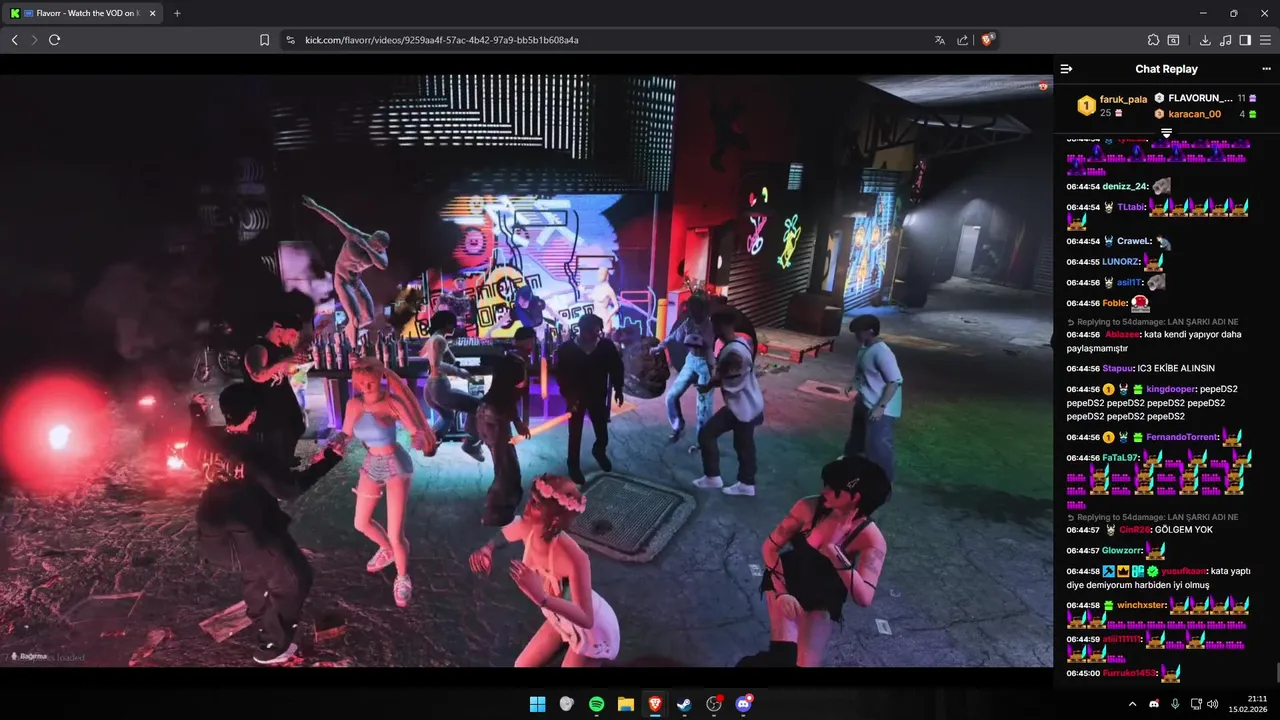Image resolution: width=1280 pixels, height=720 pixels.
Task: Toggle the browser sidebar panel
Action: pyautogui.click(x=1245, y=40)
